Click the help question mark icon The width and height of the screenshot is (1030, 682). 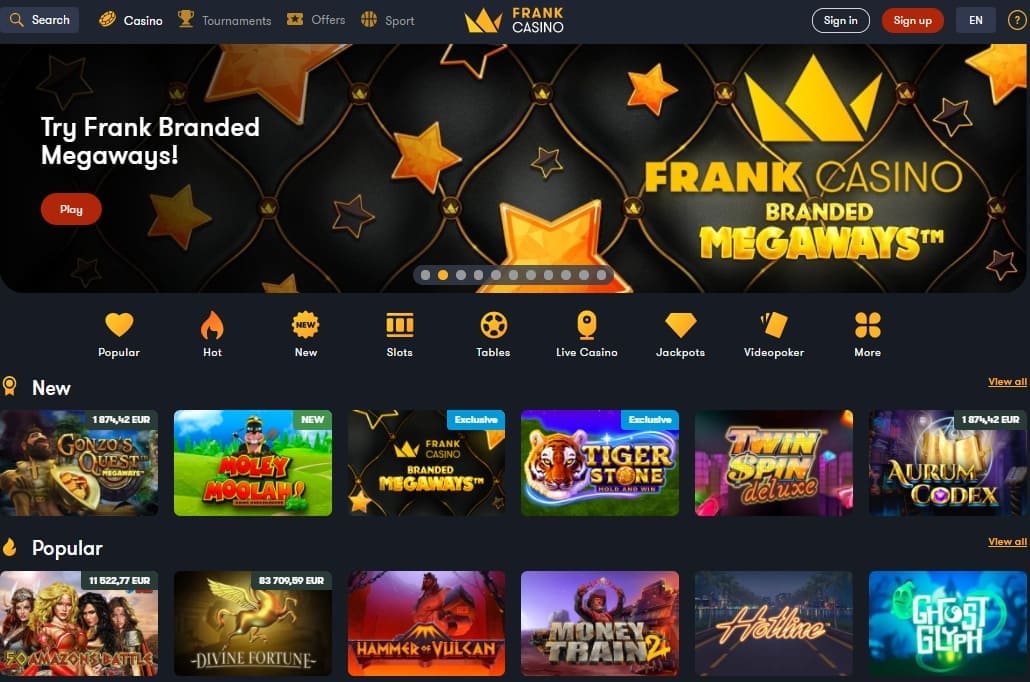(1017, 20)
